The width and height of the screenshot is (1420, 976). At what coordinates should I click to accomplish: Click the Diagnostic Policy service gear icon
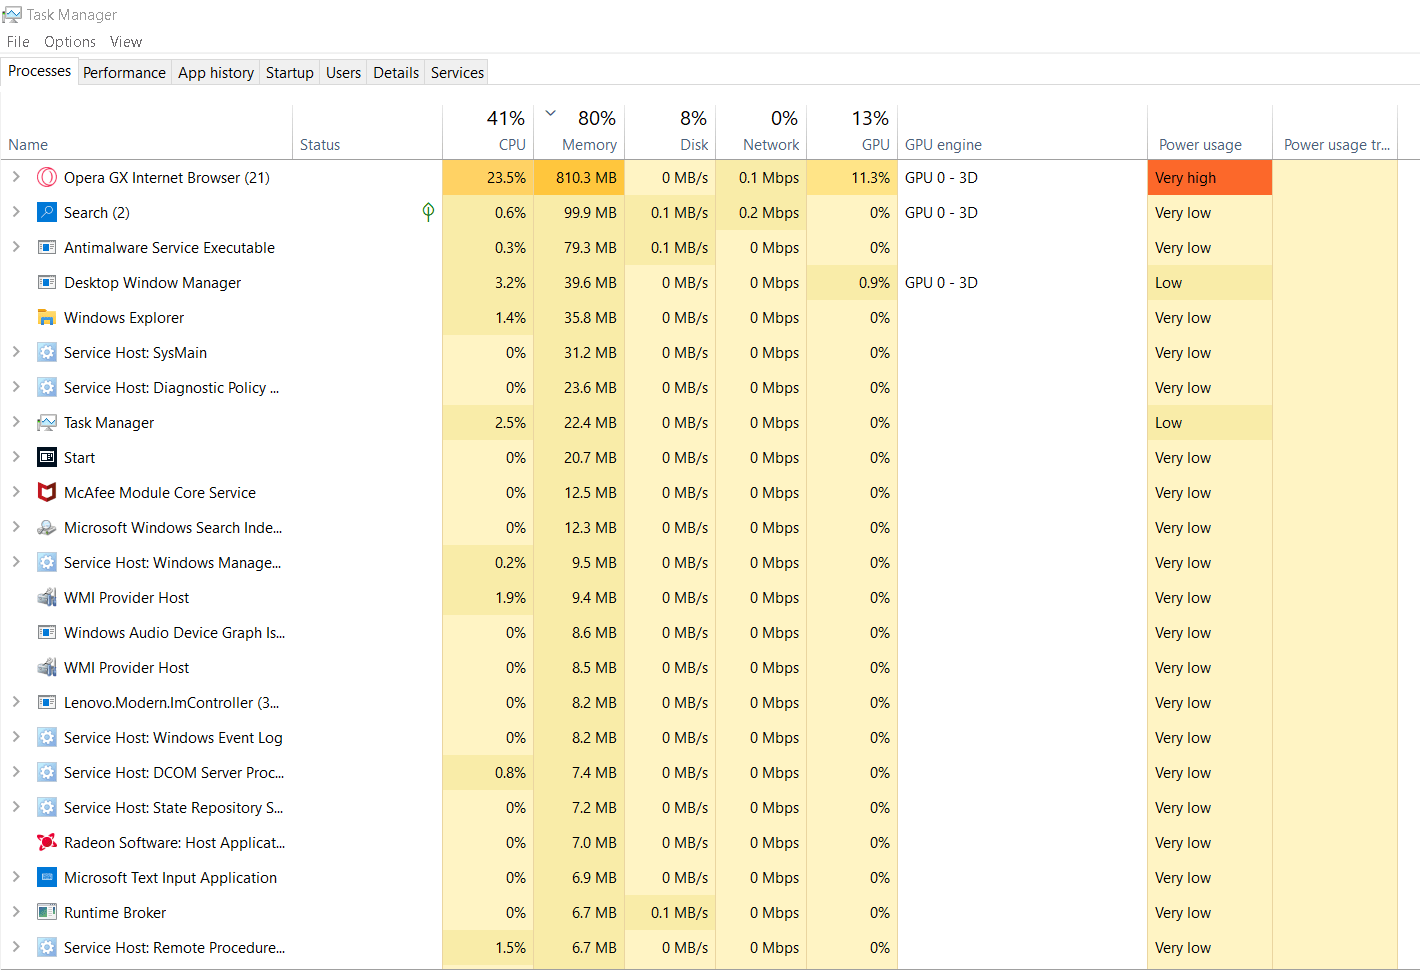pyautogui.click(x=47, y=388)
